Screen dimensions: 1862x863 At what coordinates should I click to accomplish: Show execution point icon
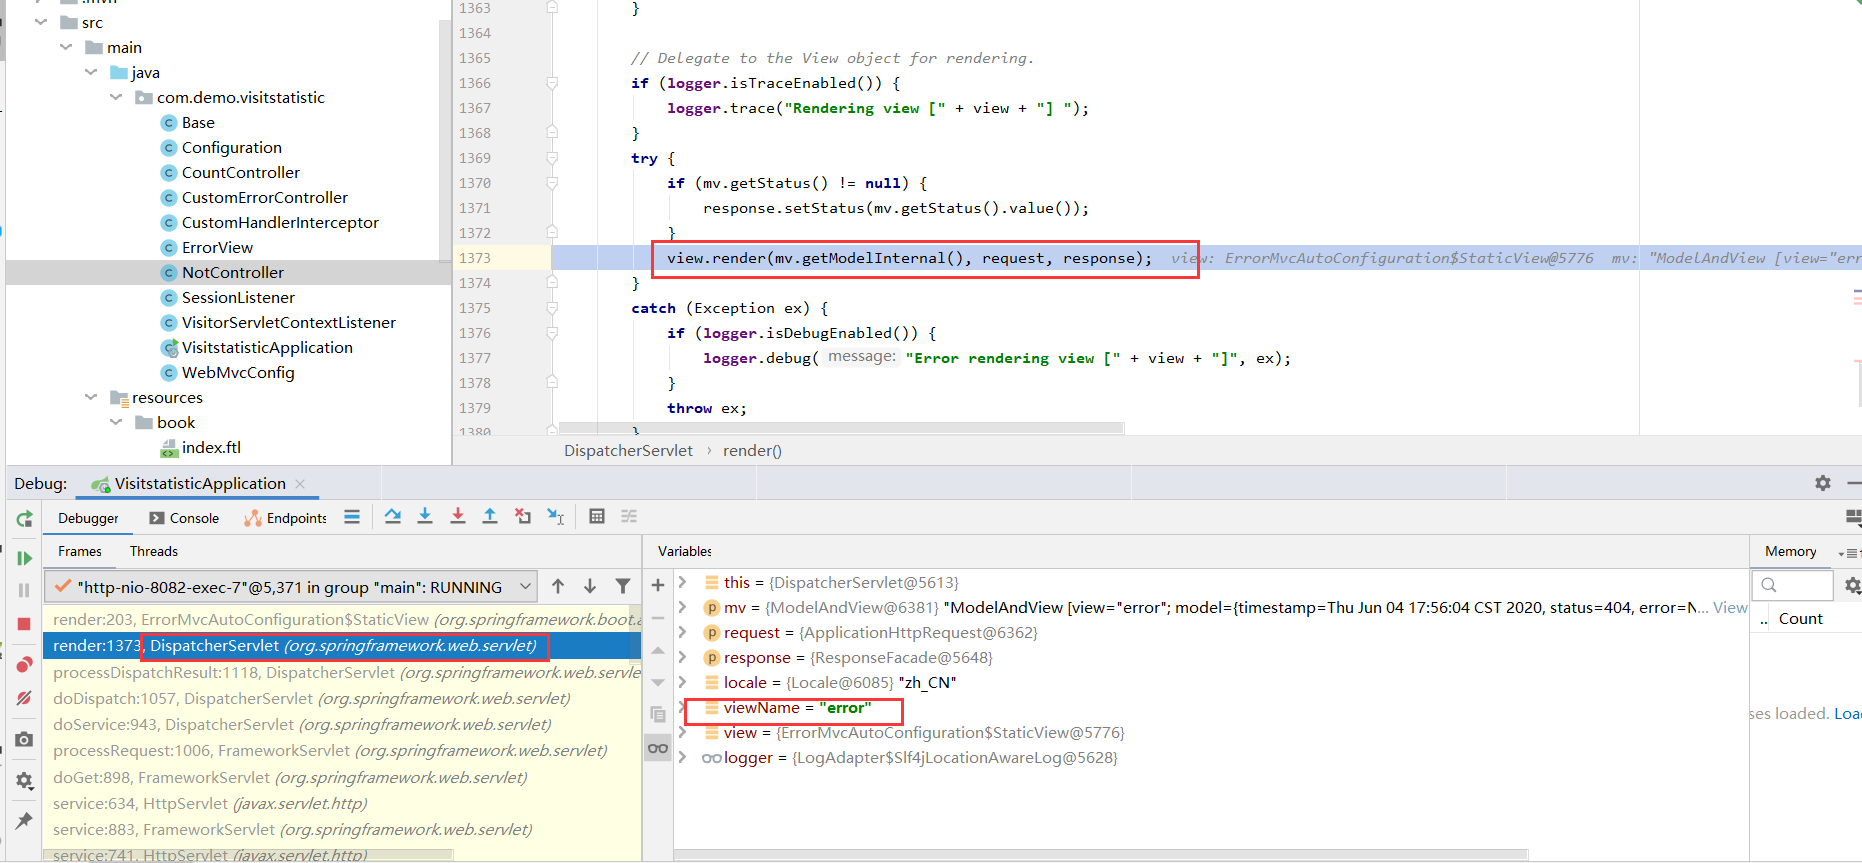pos(352,517)
